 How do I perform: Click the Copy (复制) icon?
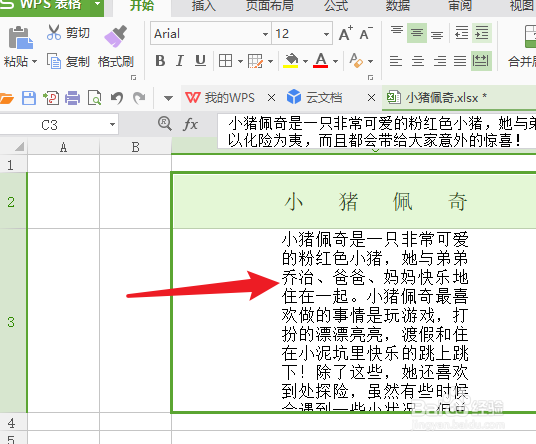tap(54, 62)
